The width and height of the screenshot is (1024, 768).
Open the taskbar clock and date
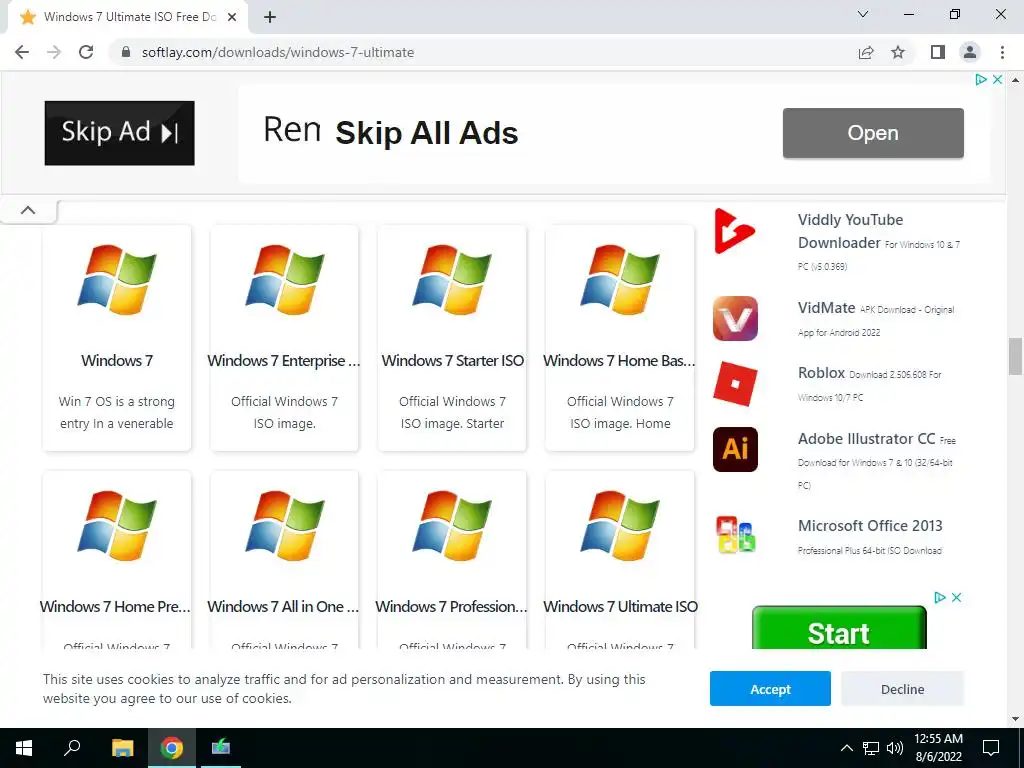click(938, 748)
